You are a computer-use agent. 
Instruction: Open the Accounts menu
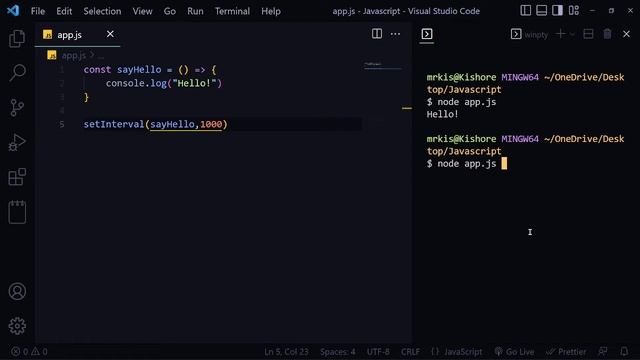point(17,291)
